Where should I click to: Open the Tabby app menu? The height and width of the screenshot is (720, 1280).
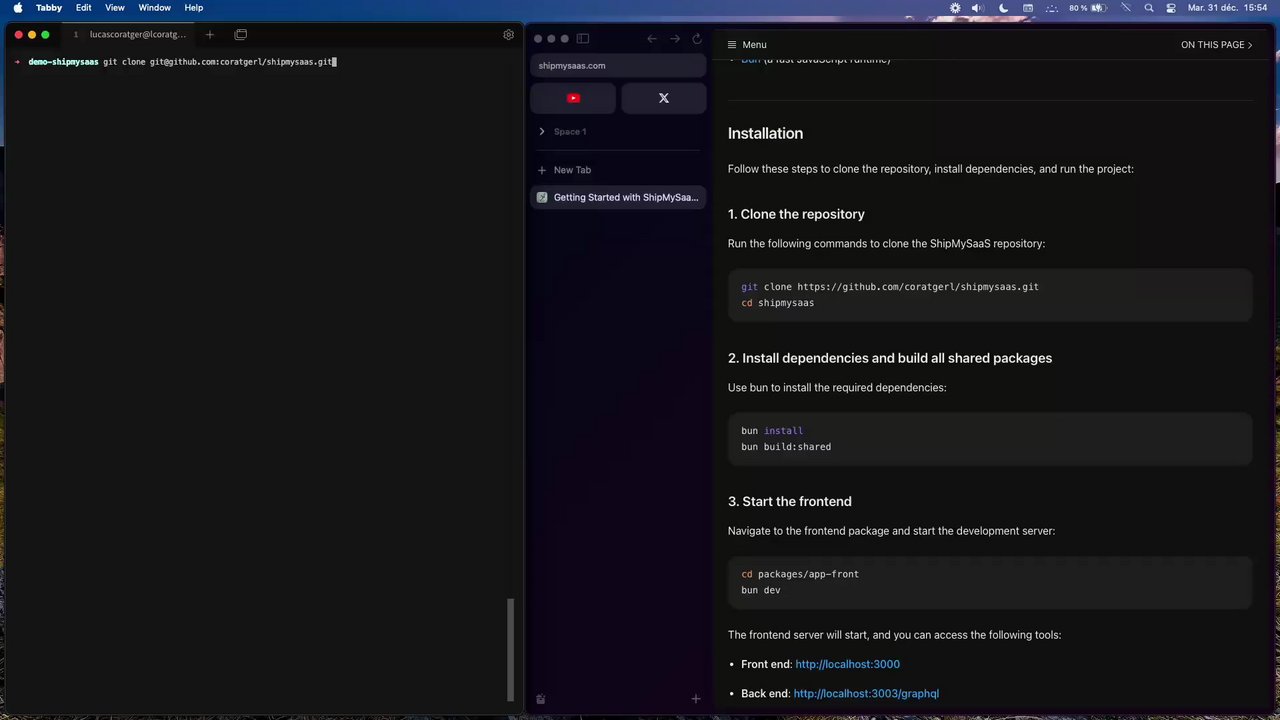pos(49,8)
